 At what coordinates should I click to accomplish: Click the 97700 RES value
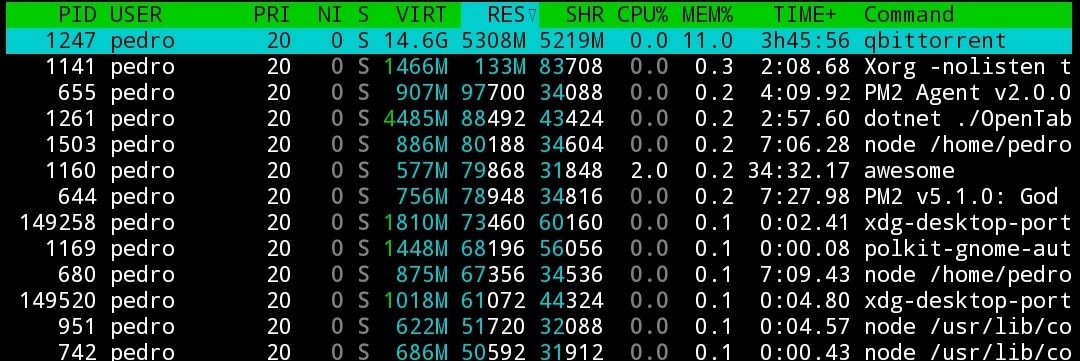(493, 92)
